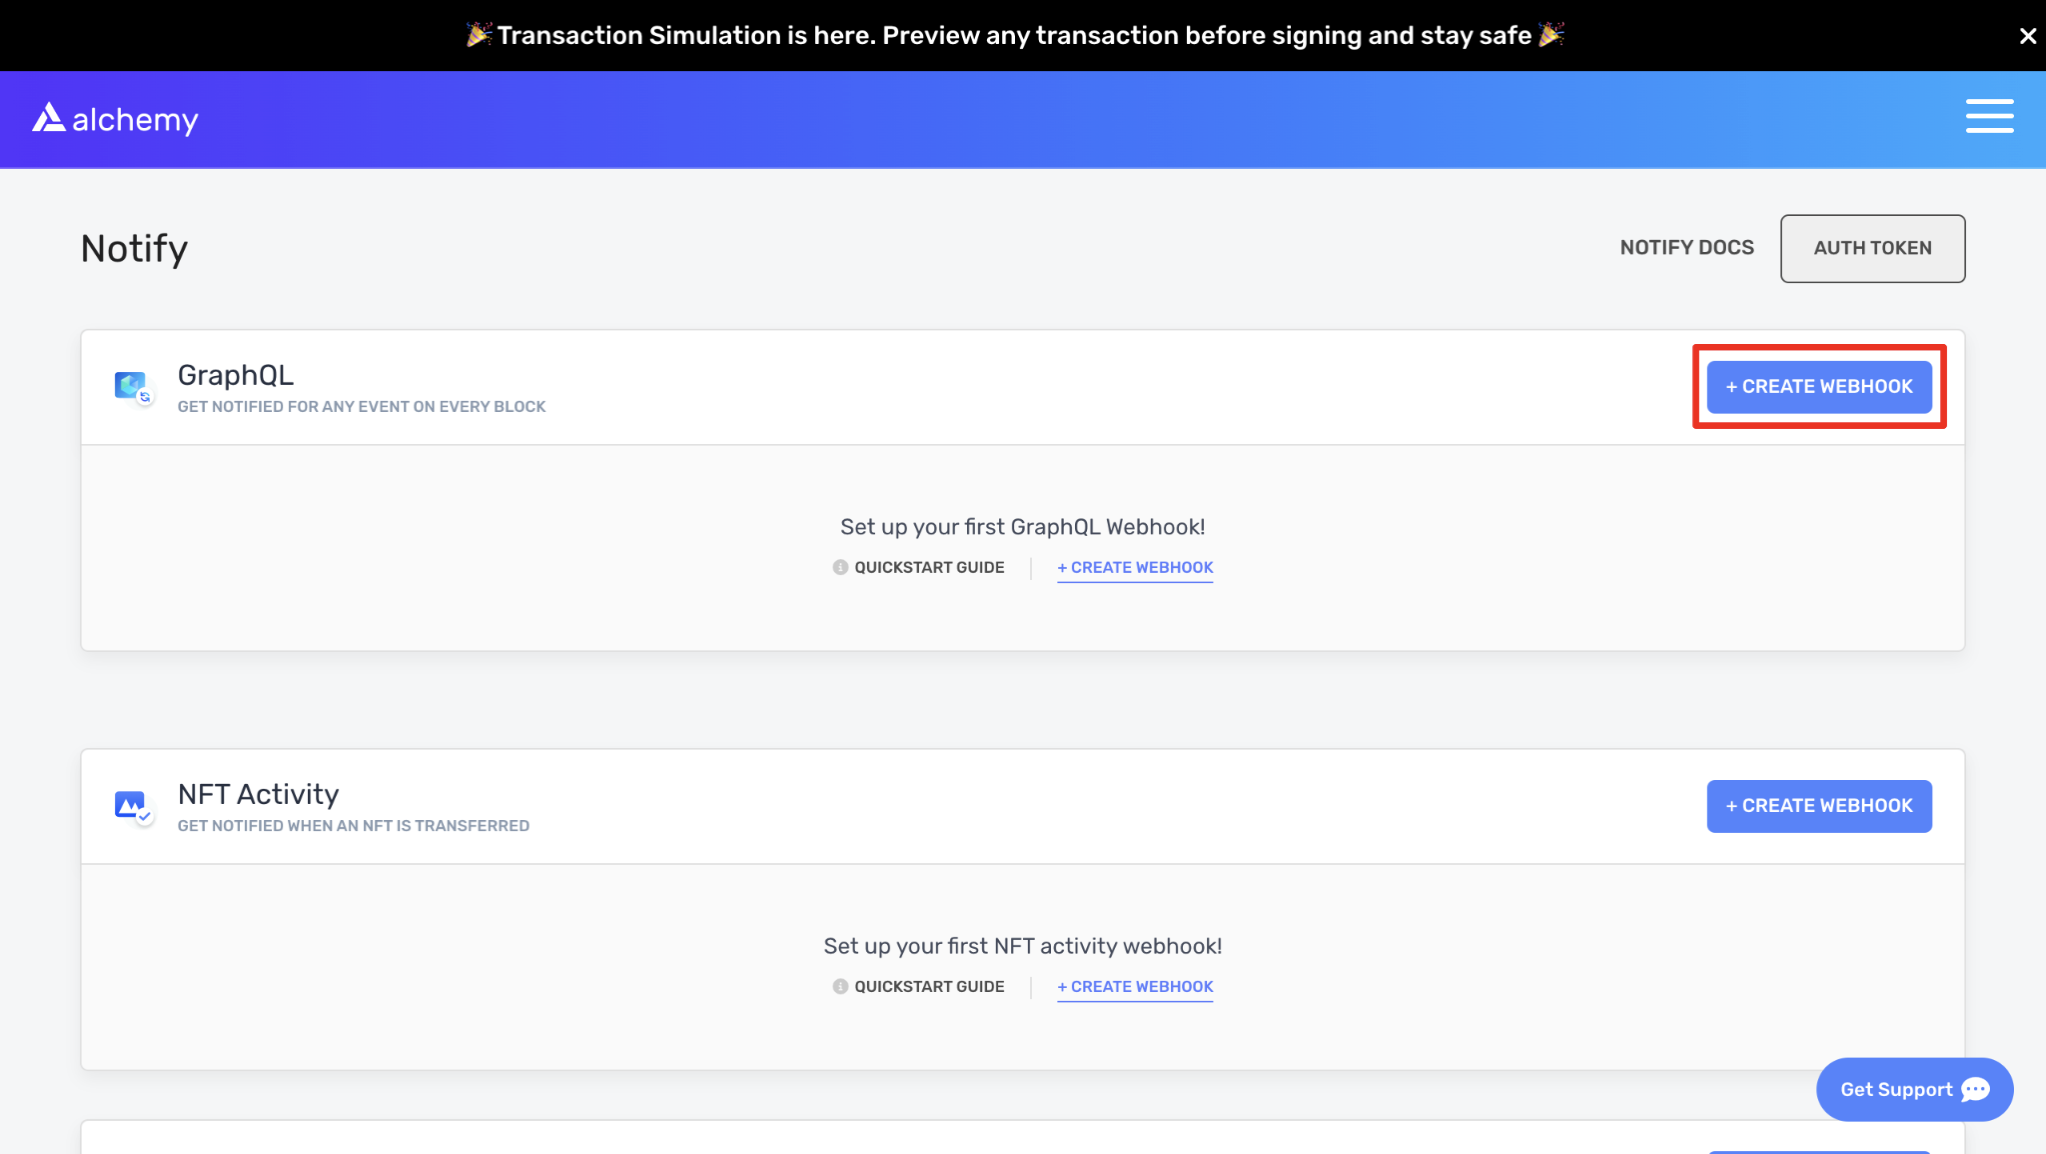The width and height of the screenshot is (2046, 1154).
Task: Click the NFT Activity section heading
Action: 258,794
